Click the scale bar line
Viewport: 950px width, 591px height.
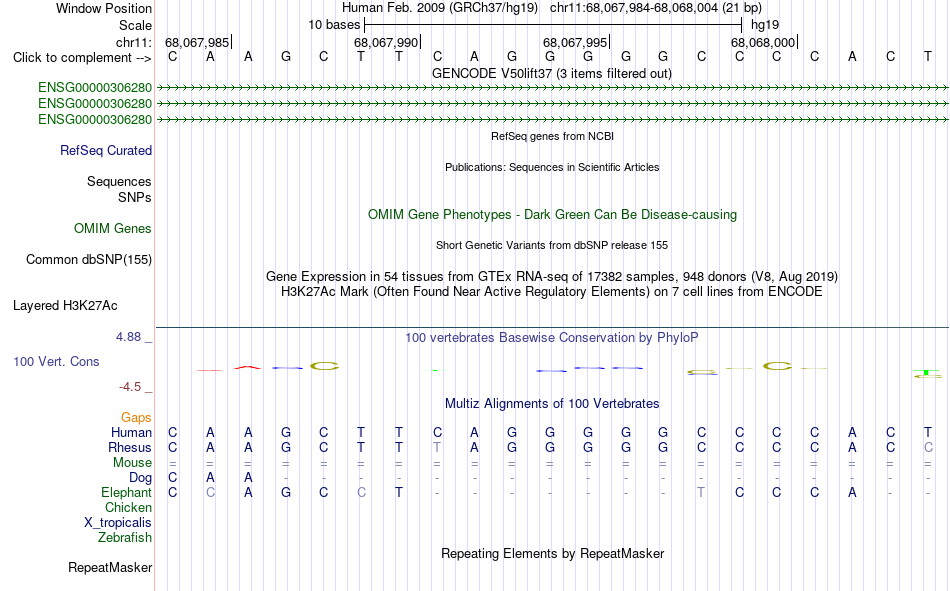[553, 25]
